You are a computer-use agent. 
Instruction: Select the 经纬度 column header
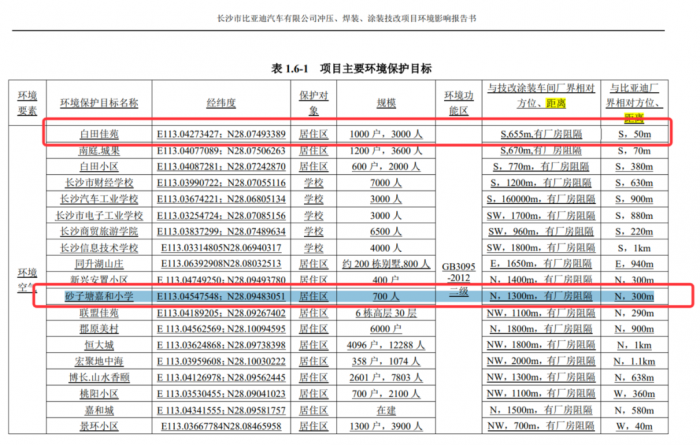[221, 103]
